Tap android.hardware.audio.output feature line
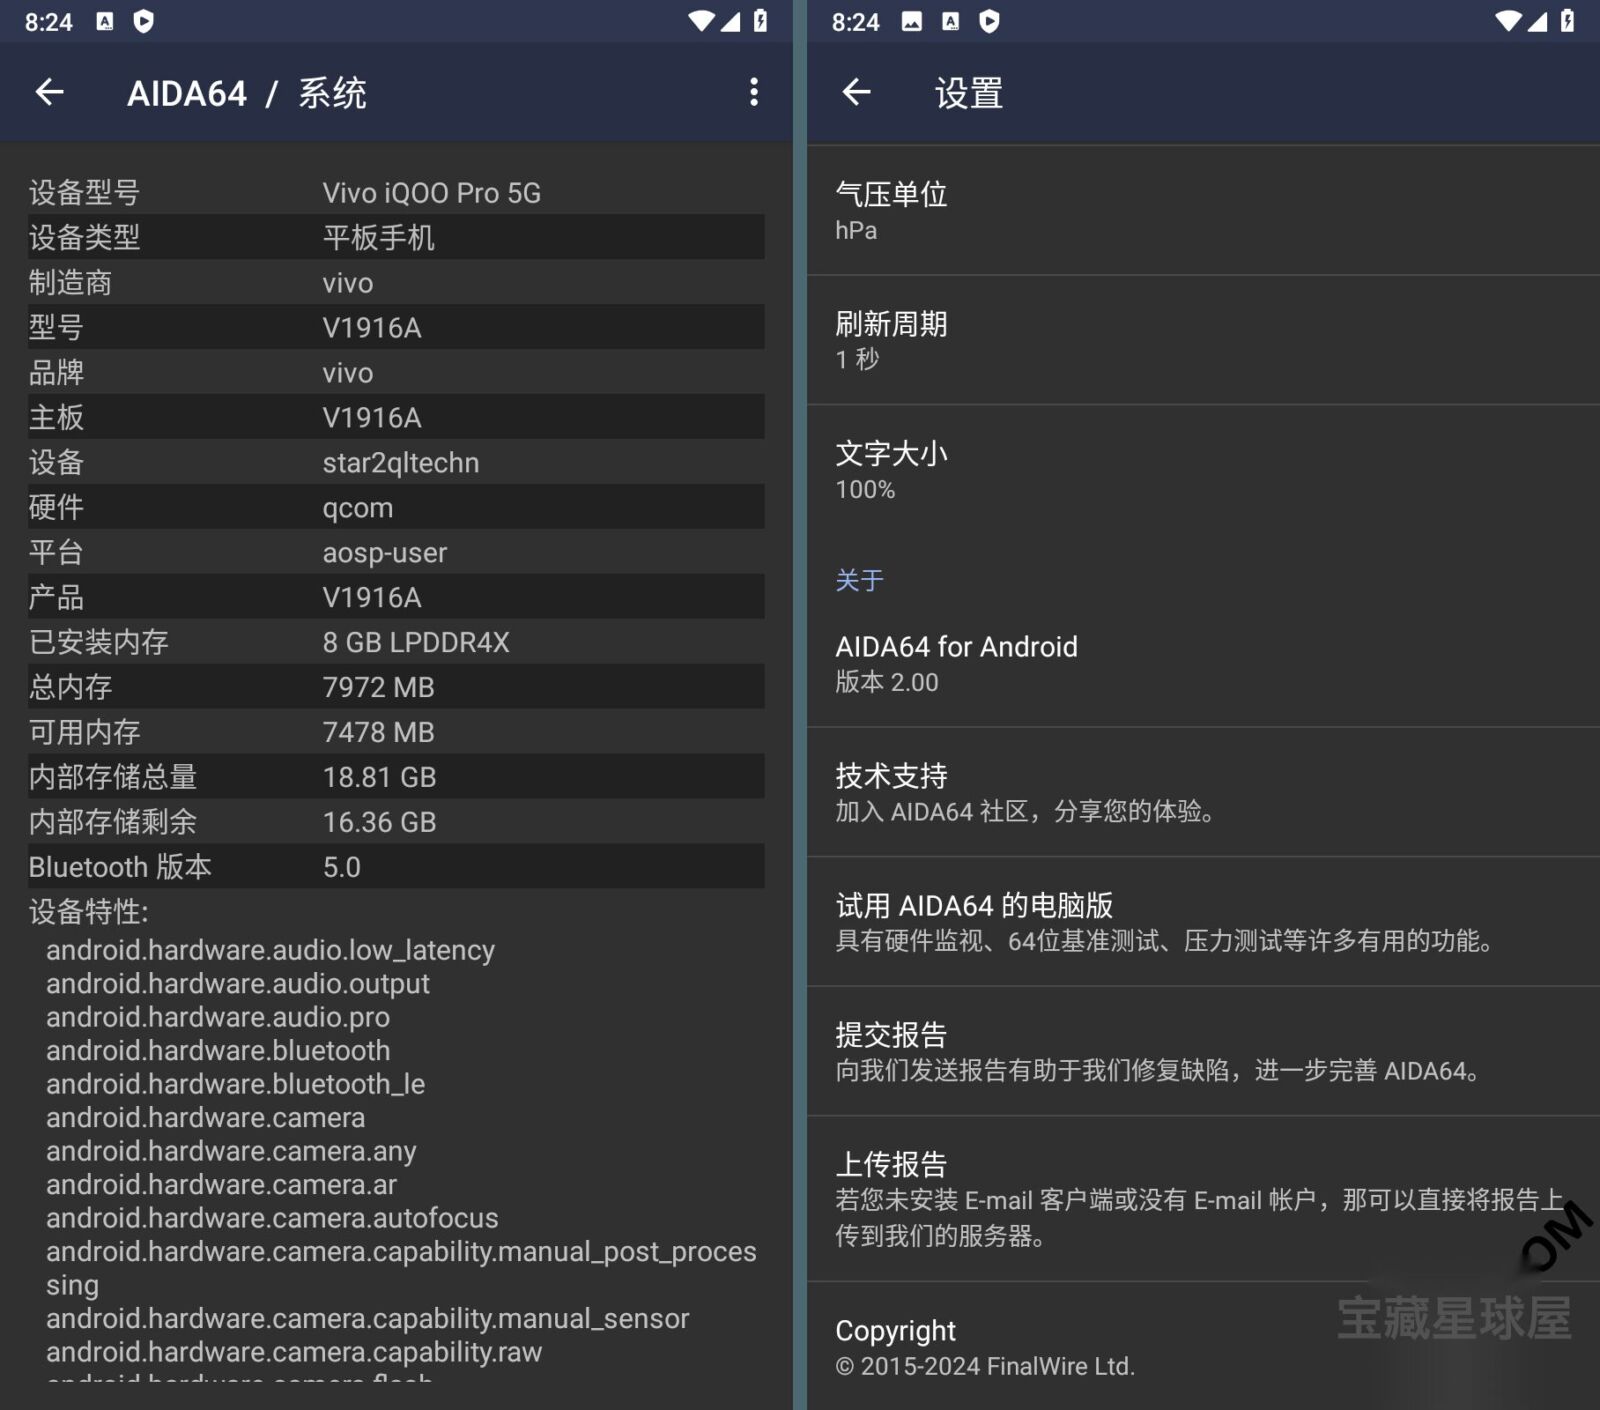 point(238,984)
